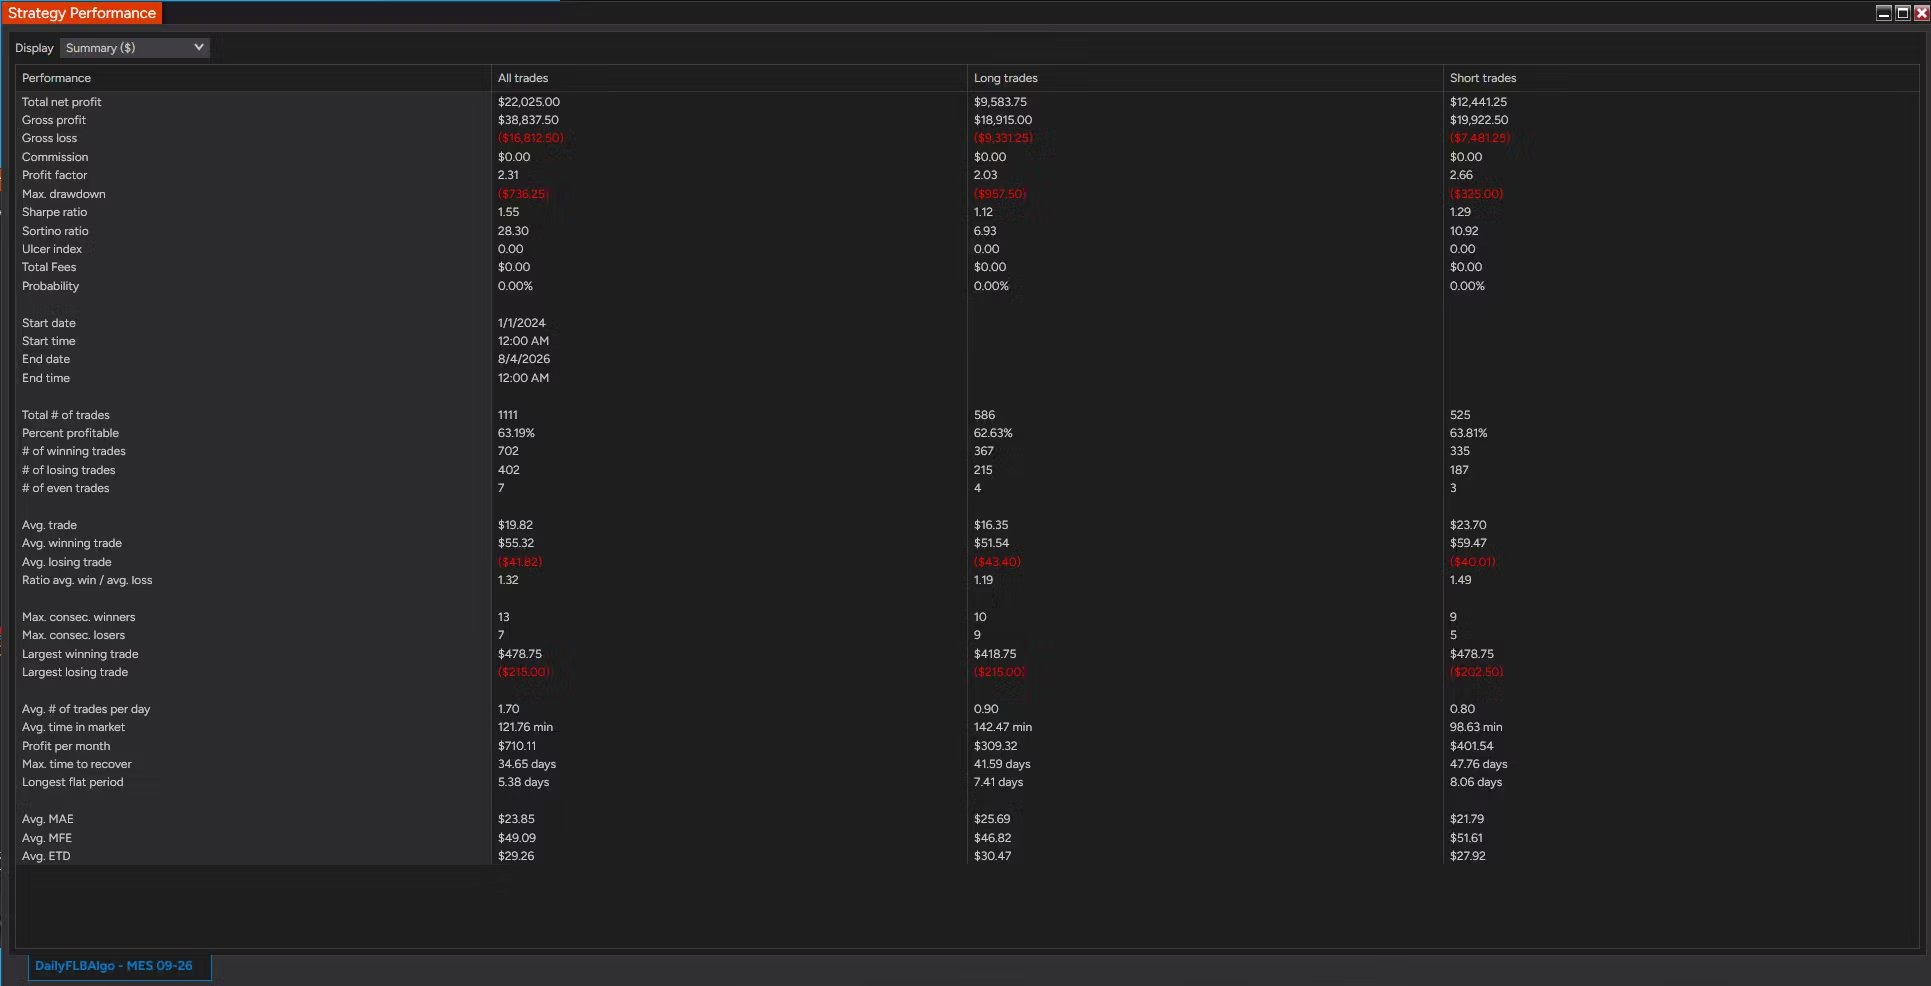Click the 525 short trades count
This screenshot has height=986, width=1931.
1460,415
